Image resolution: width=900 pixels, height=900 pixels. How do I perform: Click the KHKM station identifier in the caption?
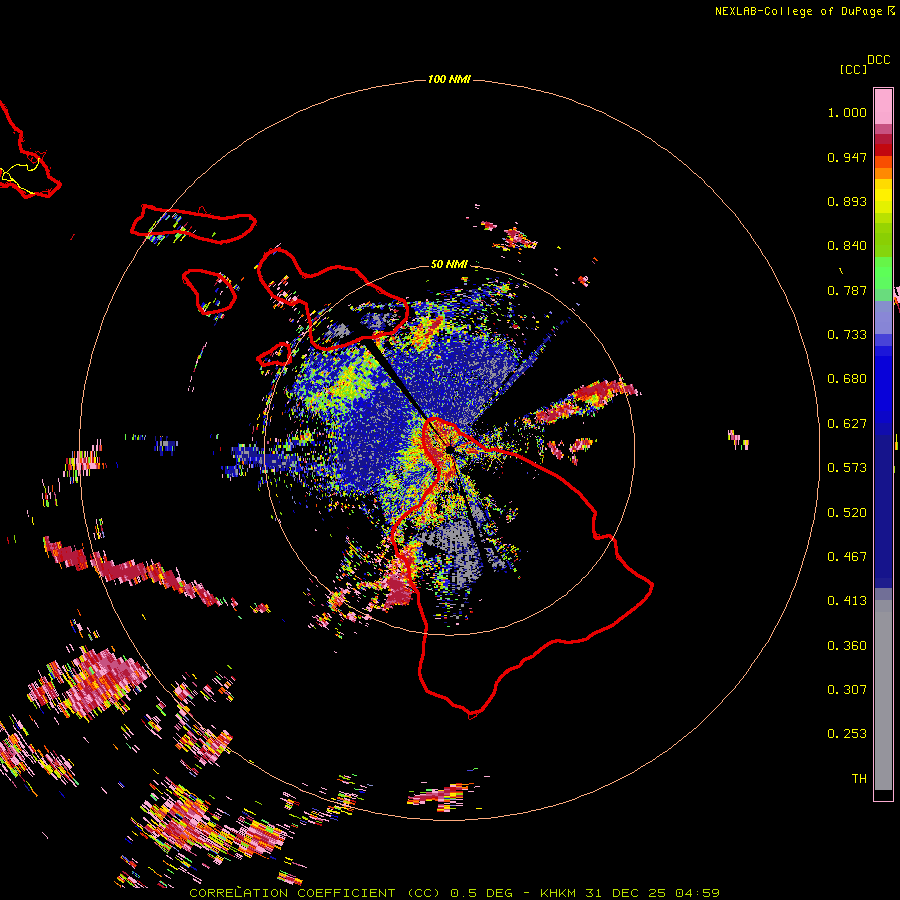(557, 893)
